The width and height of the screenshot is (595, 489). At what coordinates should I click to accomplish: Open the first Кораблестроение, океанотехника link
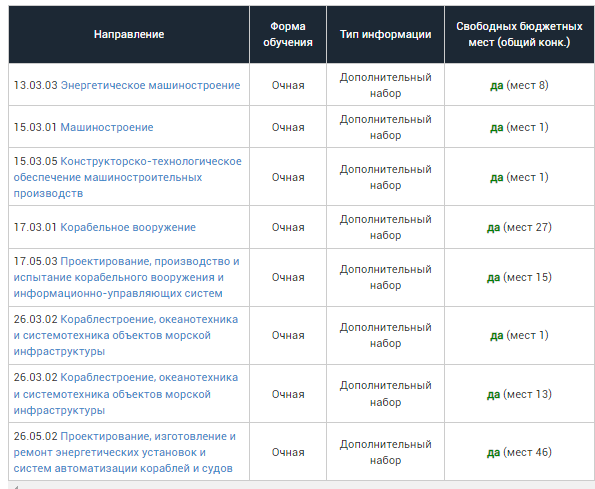click(126, 335)
